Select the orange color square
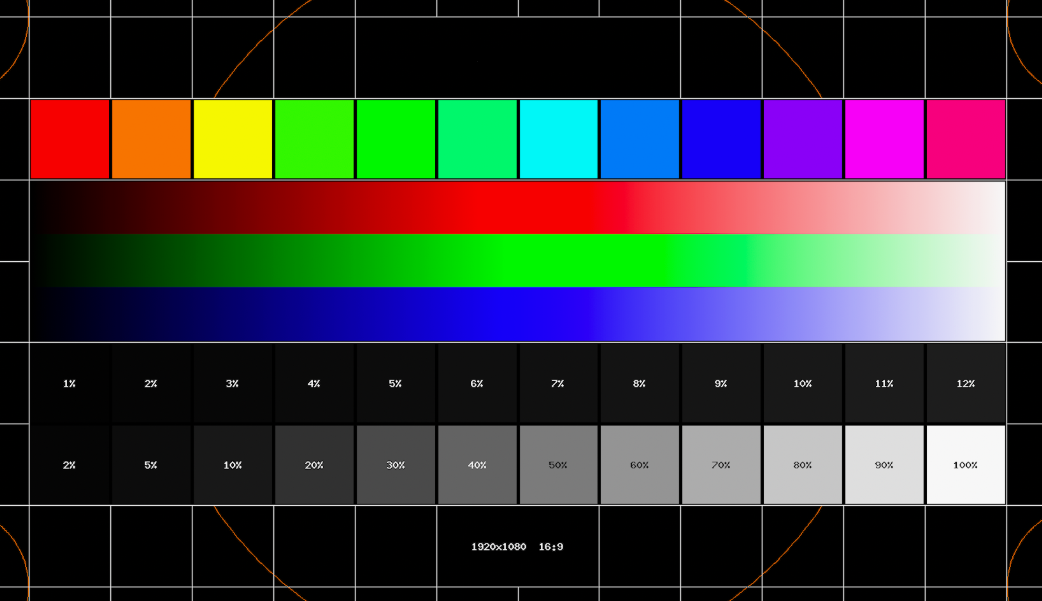Image resolution: width=1042 pixels, height=601 pixels. point(152,139)
